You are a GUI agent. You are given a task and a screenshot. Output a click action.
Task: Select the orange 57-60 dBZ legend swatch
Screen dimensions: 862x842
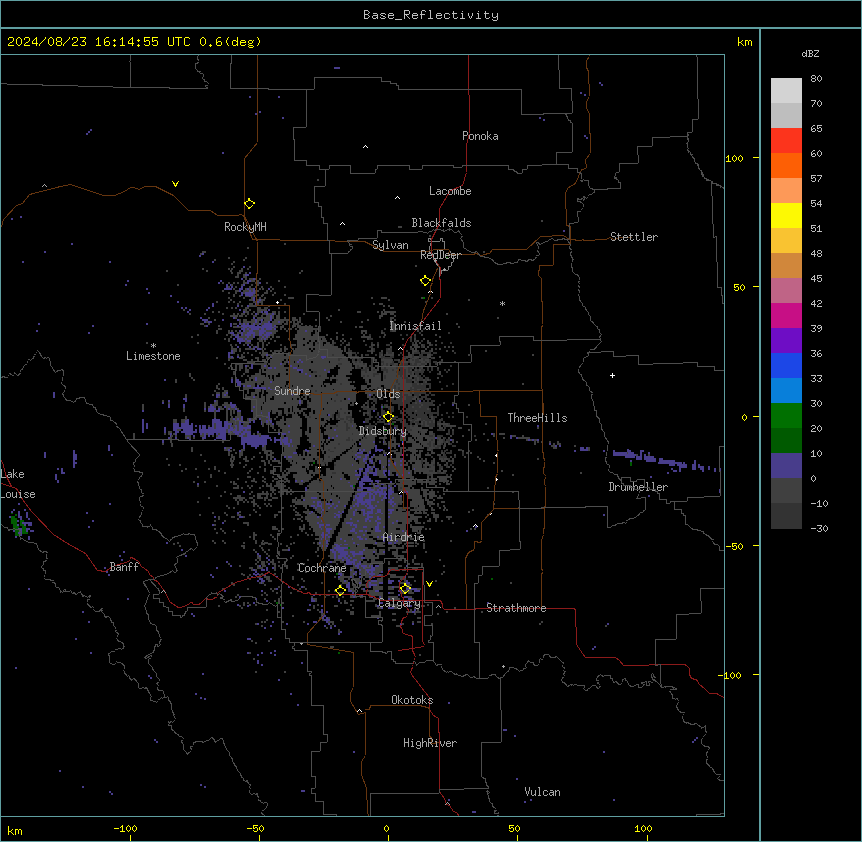[786, 165]
